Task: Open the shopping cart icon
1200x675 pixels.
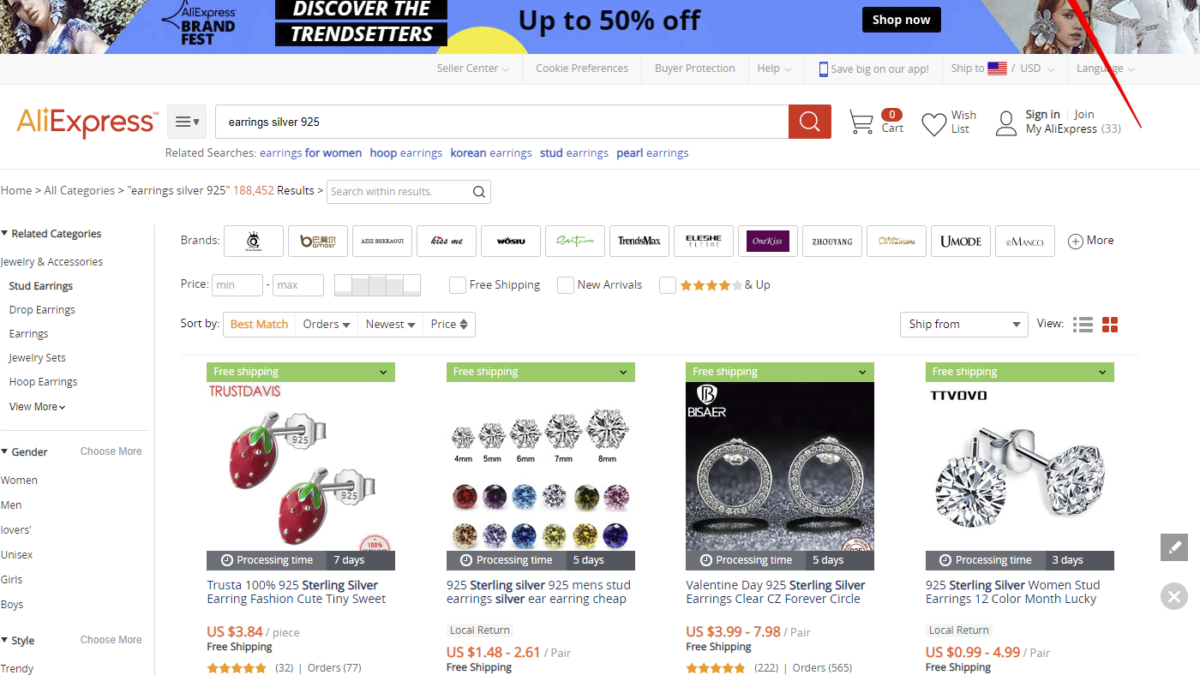Action: coord(860,122)
